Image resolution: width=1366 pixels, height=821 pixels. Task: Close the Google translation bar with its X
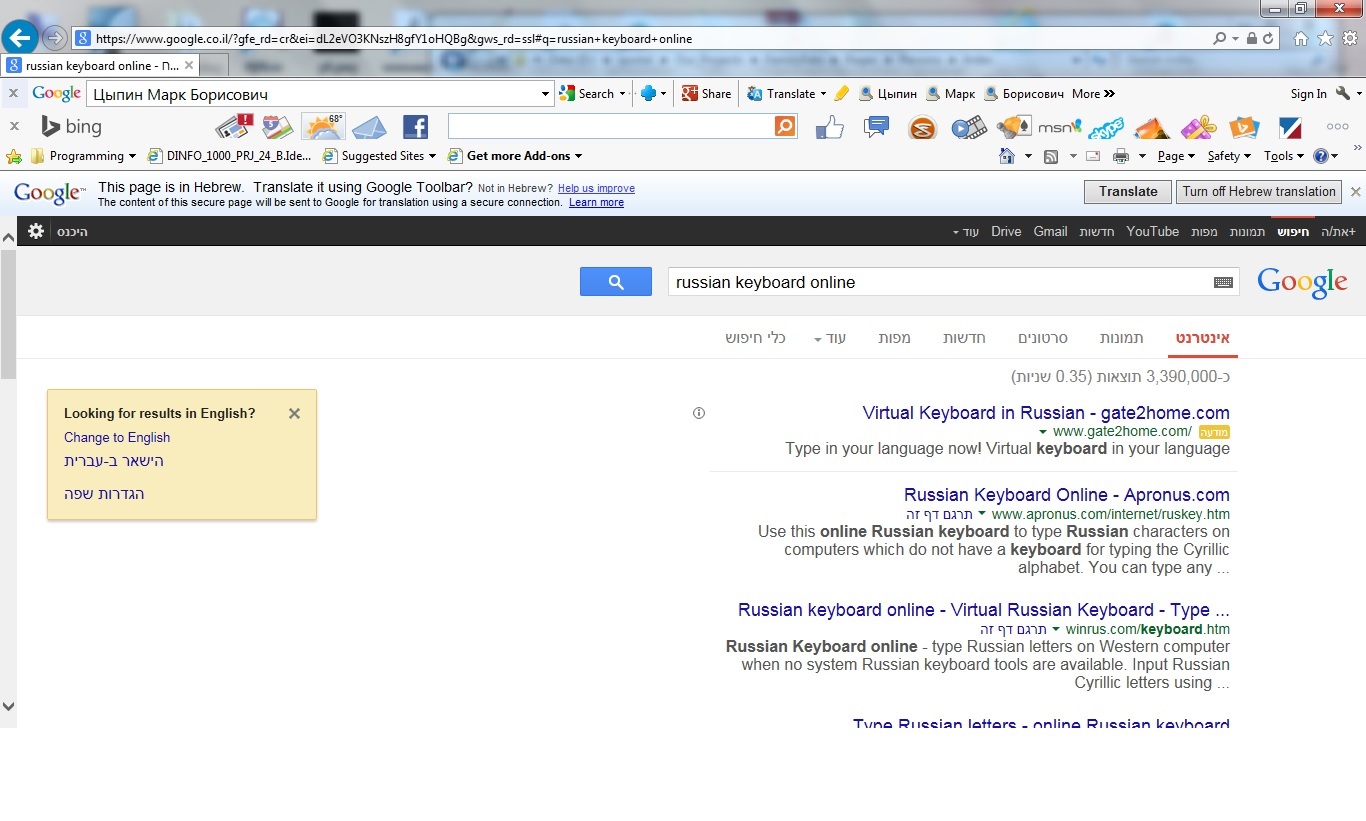pos(1355,191)
